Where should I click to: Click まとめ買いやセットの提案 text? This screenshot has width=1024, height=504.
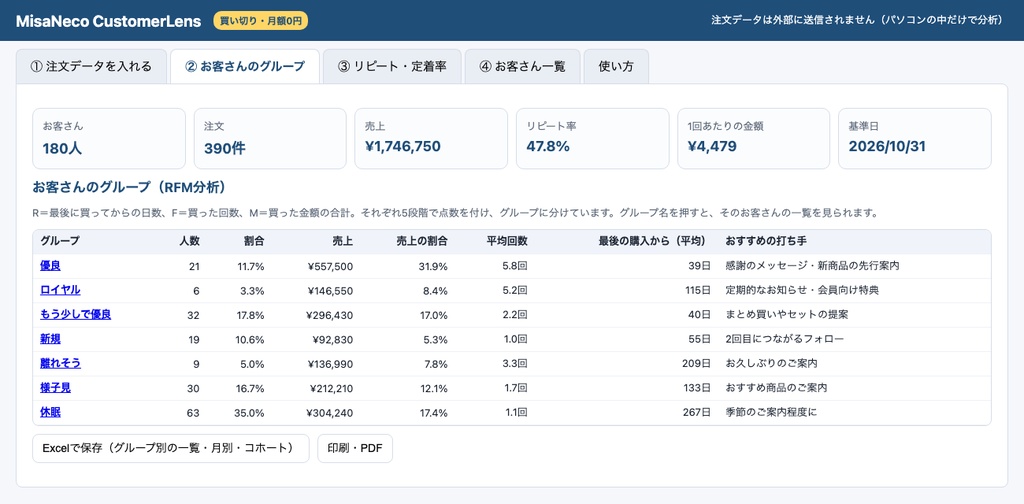tap(786, 315)
